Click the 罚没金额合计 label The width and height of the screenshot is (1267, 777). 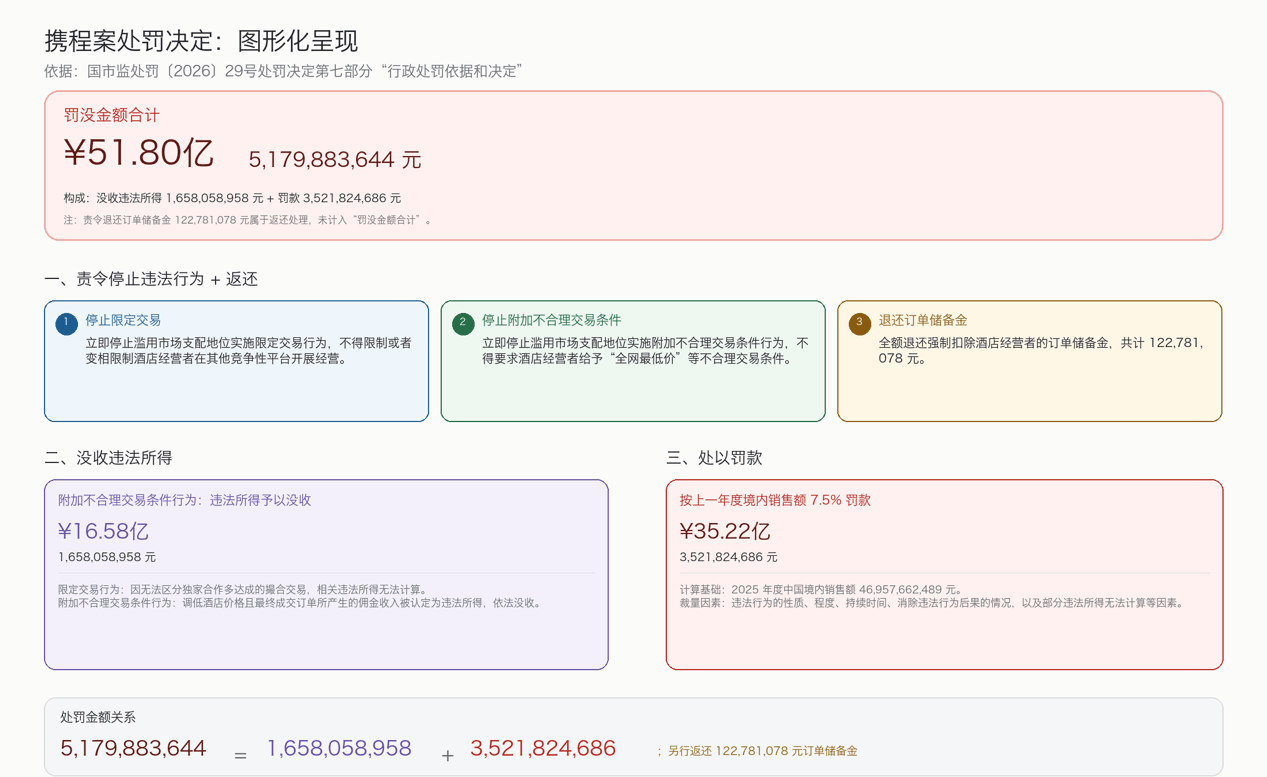pos(112,115)
